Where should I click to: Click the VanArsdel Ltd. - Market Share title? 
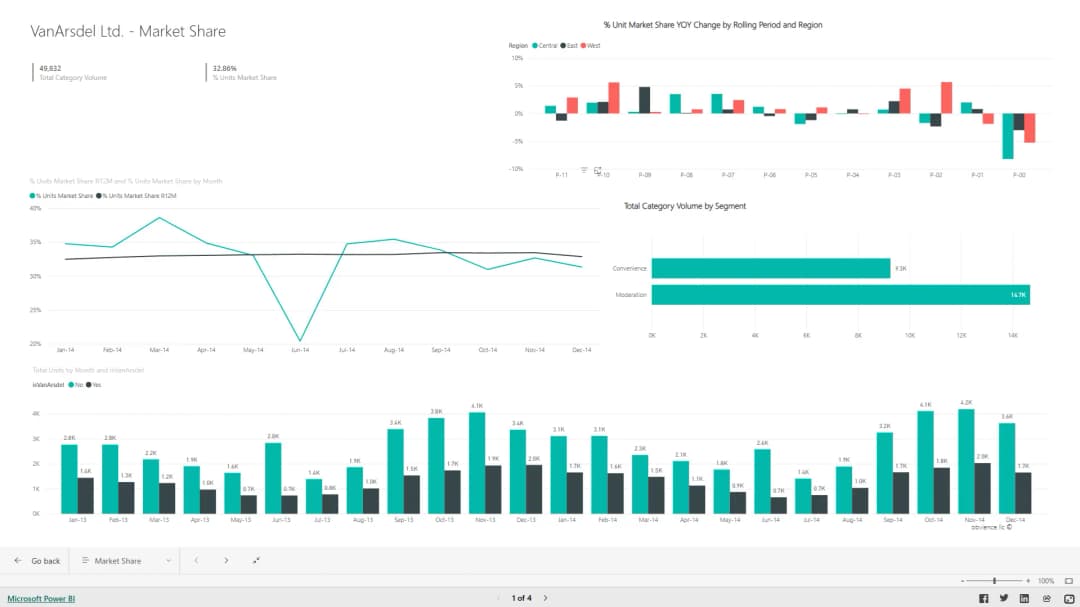128,31
